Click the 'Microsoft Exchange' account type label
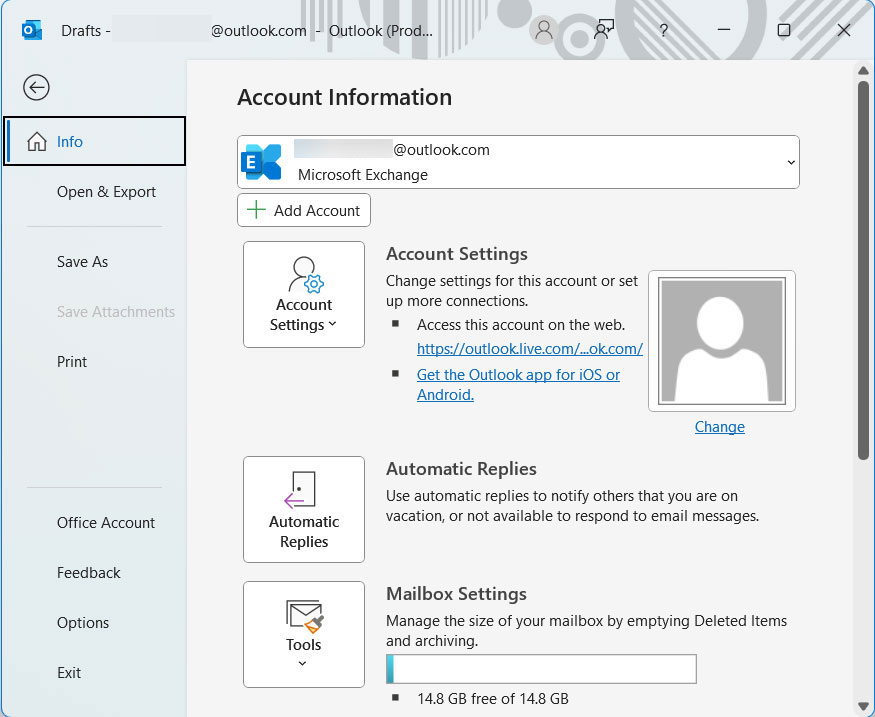This screenshot has height=717, width=875. pyautogui.click(x=363, y=175)
